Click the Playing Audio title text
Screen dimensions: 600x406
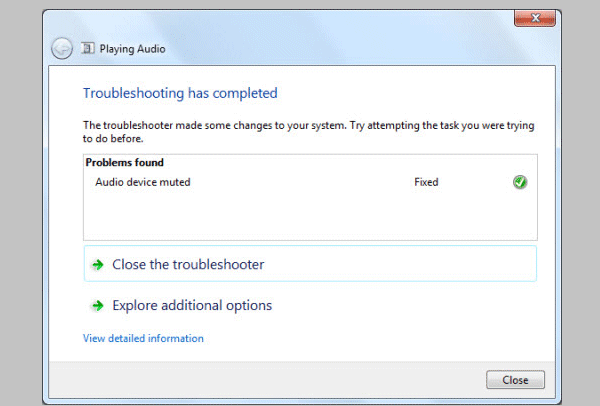point(132,48)
